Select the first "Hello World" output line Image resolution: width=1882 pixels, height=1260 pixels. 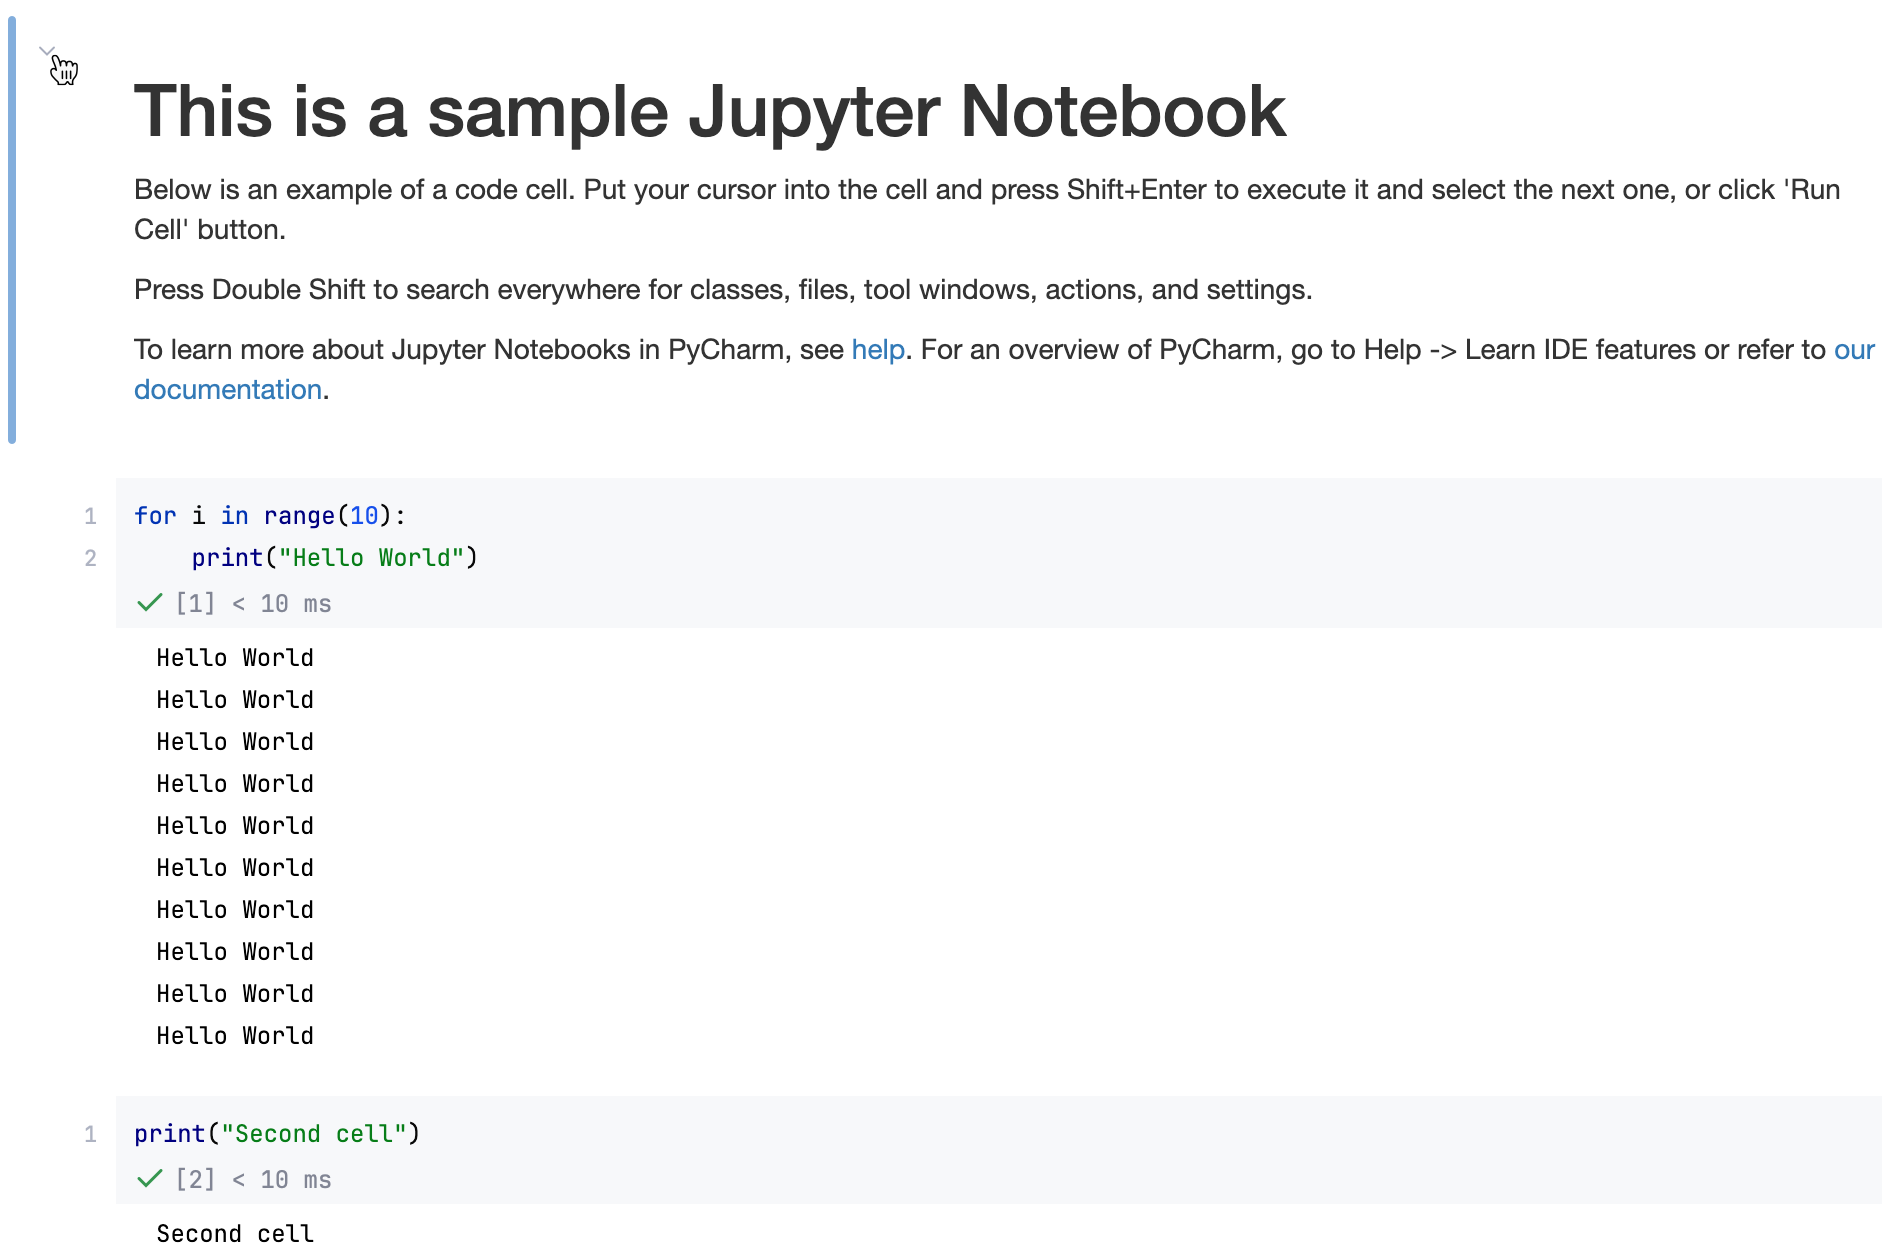click(234, 657)
